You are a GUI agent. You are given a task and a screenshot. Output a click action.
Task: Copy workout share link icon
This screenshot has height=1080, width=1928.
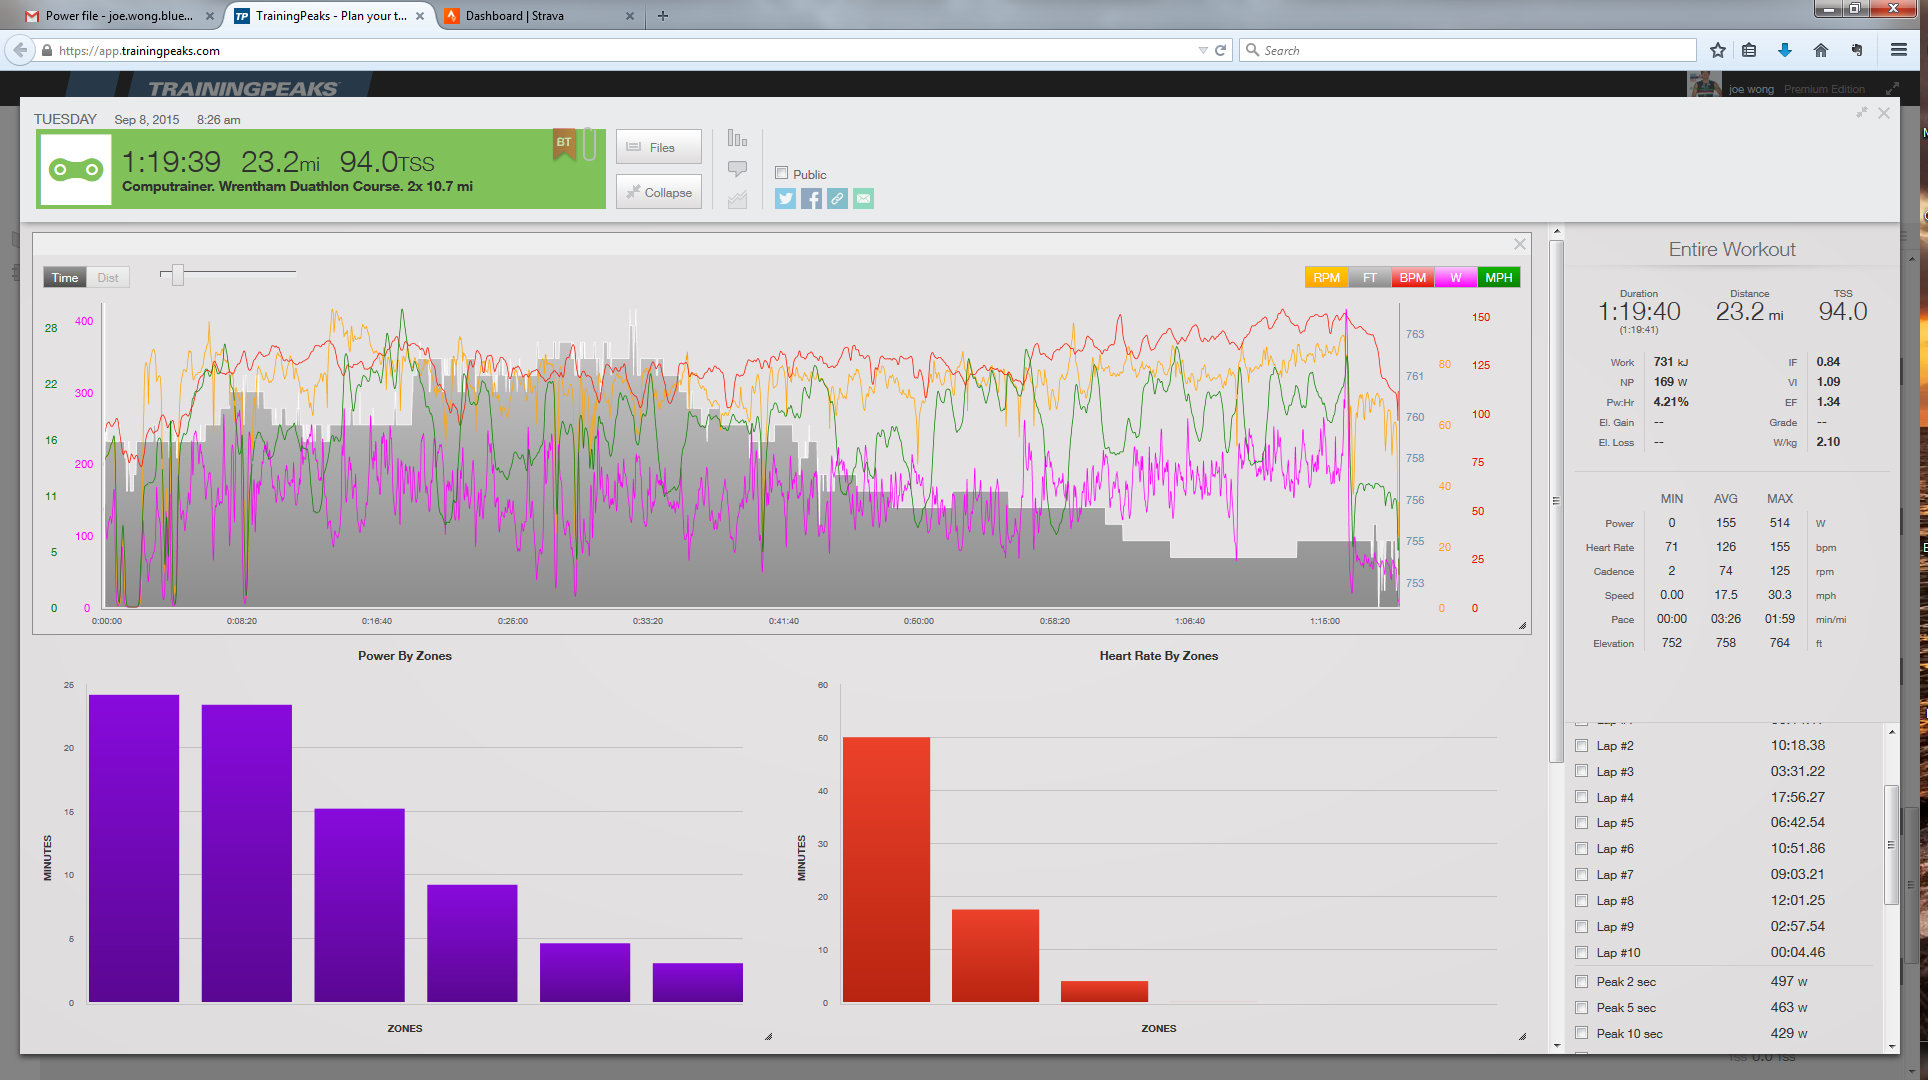[x=837, y=199]
